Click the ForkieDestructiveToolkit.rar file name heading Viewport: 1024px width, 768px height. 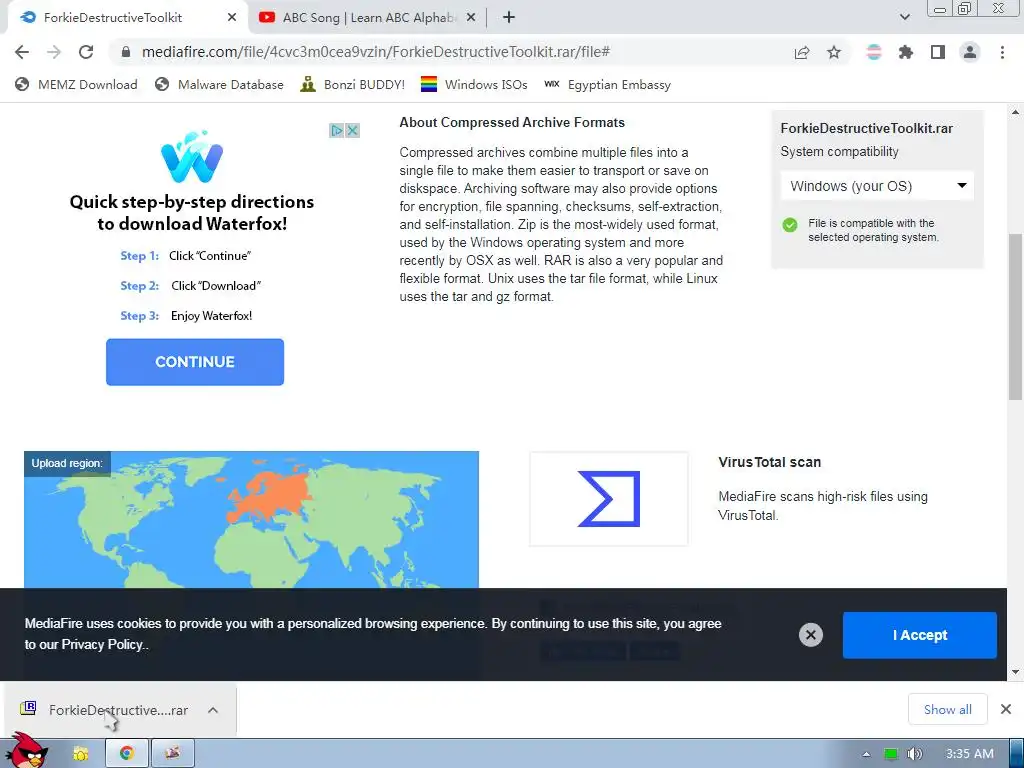pyautogui.click(x=867, y=129)
